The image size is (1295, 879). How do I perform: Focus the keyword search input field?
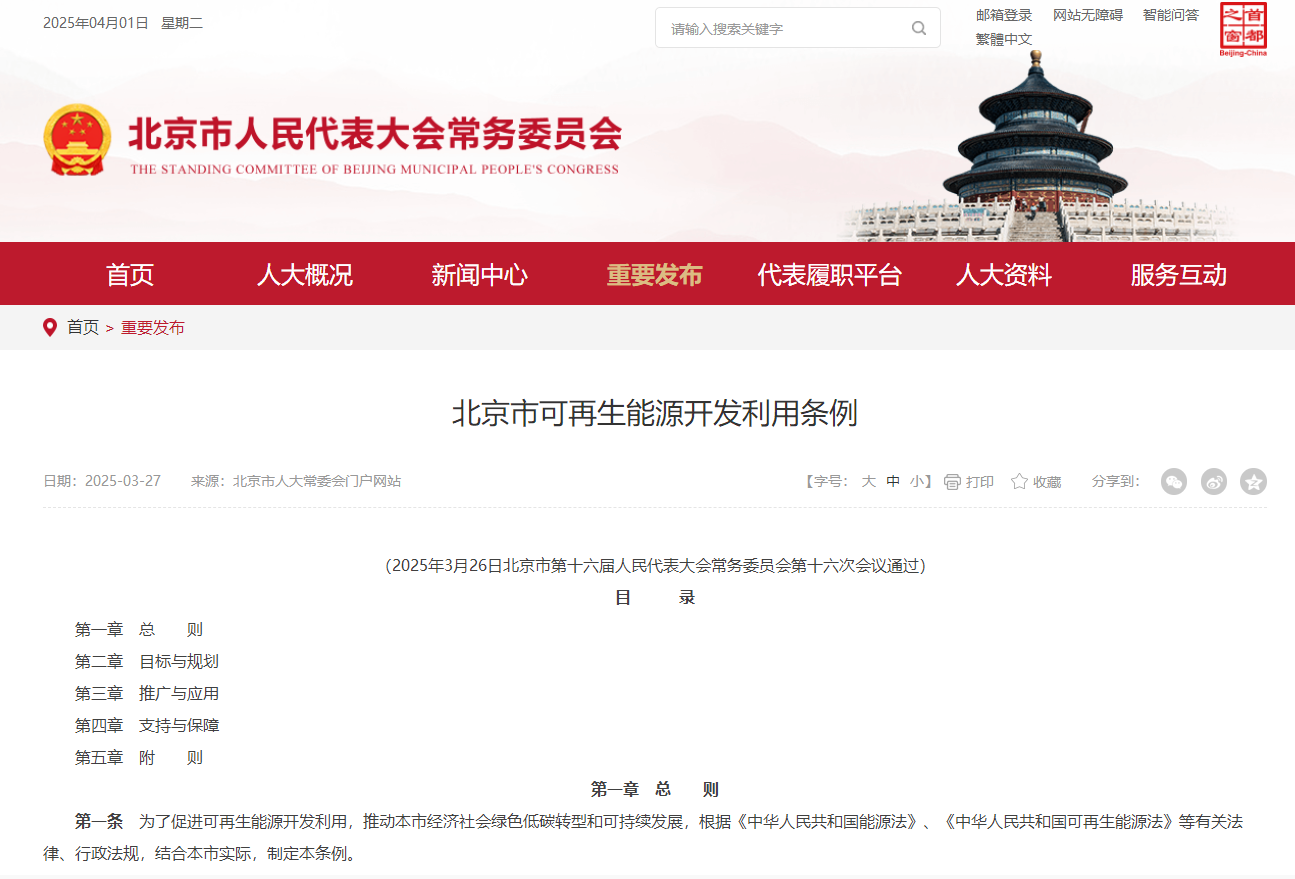click(x=780, y=29)
